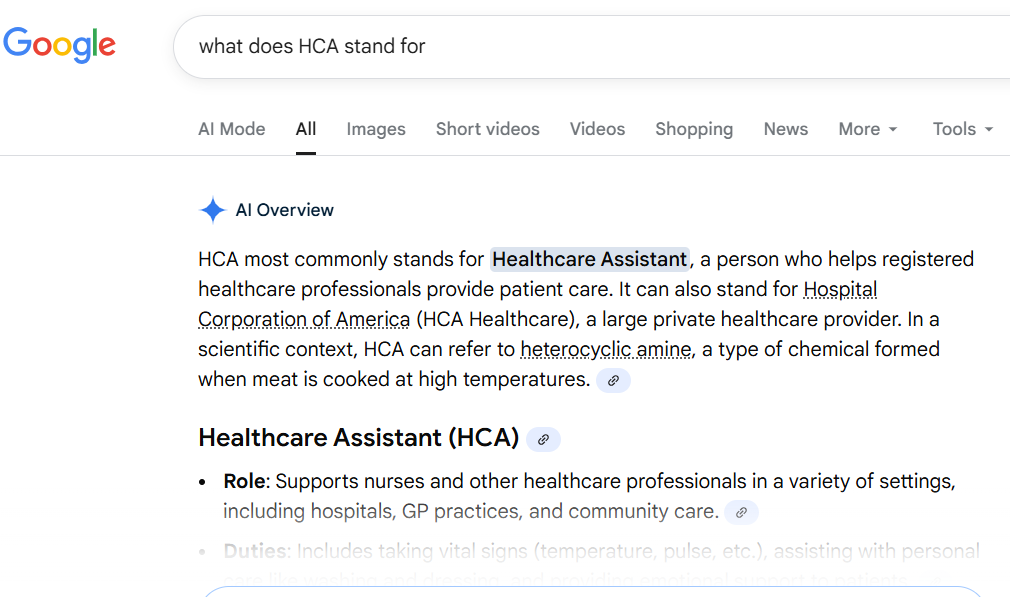
Task: Click the link icon after high temperatures
Action: pos(613,381)
